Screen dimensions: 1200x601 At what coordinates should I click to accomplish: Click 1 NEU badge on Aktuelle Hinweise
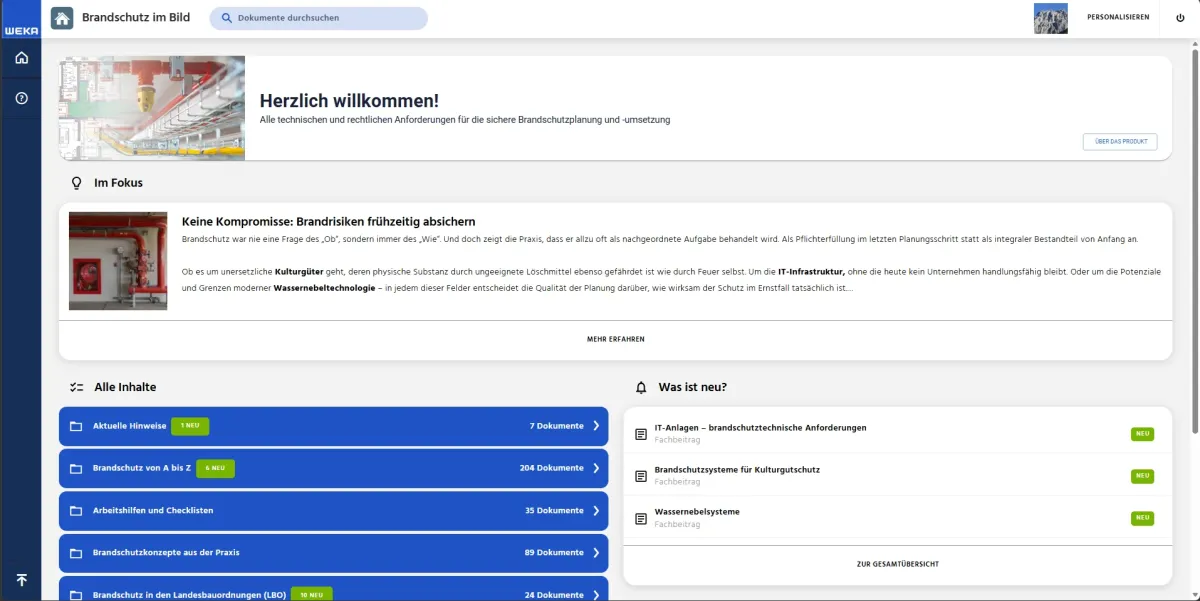click(190, 426)
